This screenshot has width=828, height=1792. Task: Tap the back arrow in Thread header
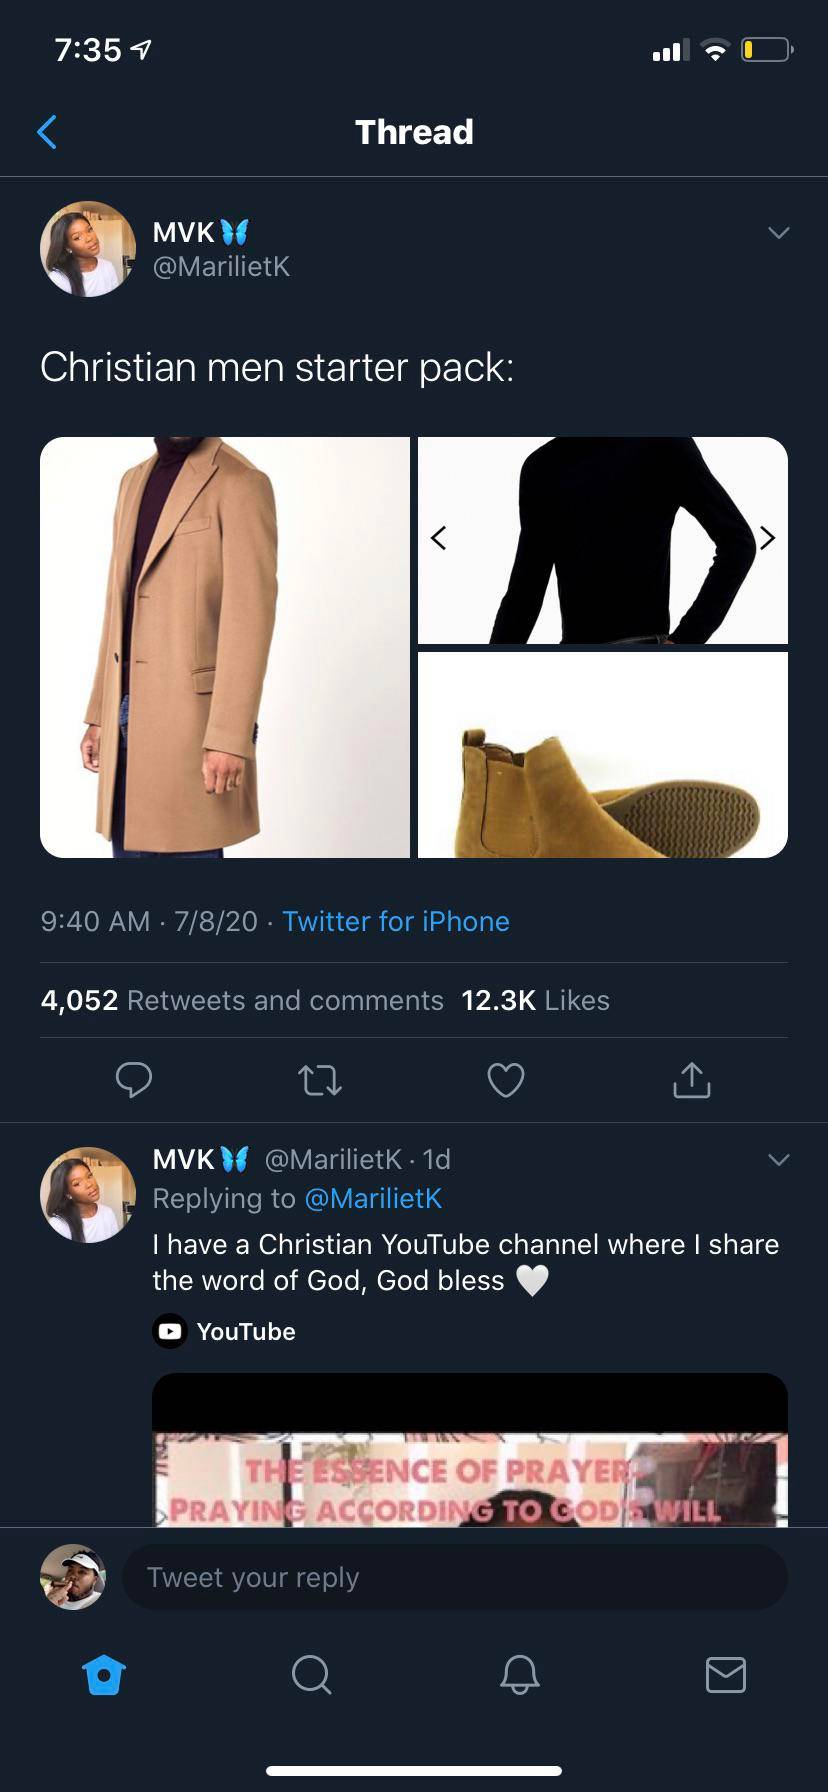tap(47, 132)
